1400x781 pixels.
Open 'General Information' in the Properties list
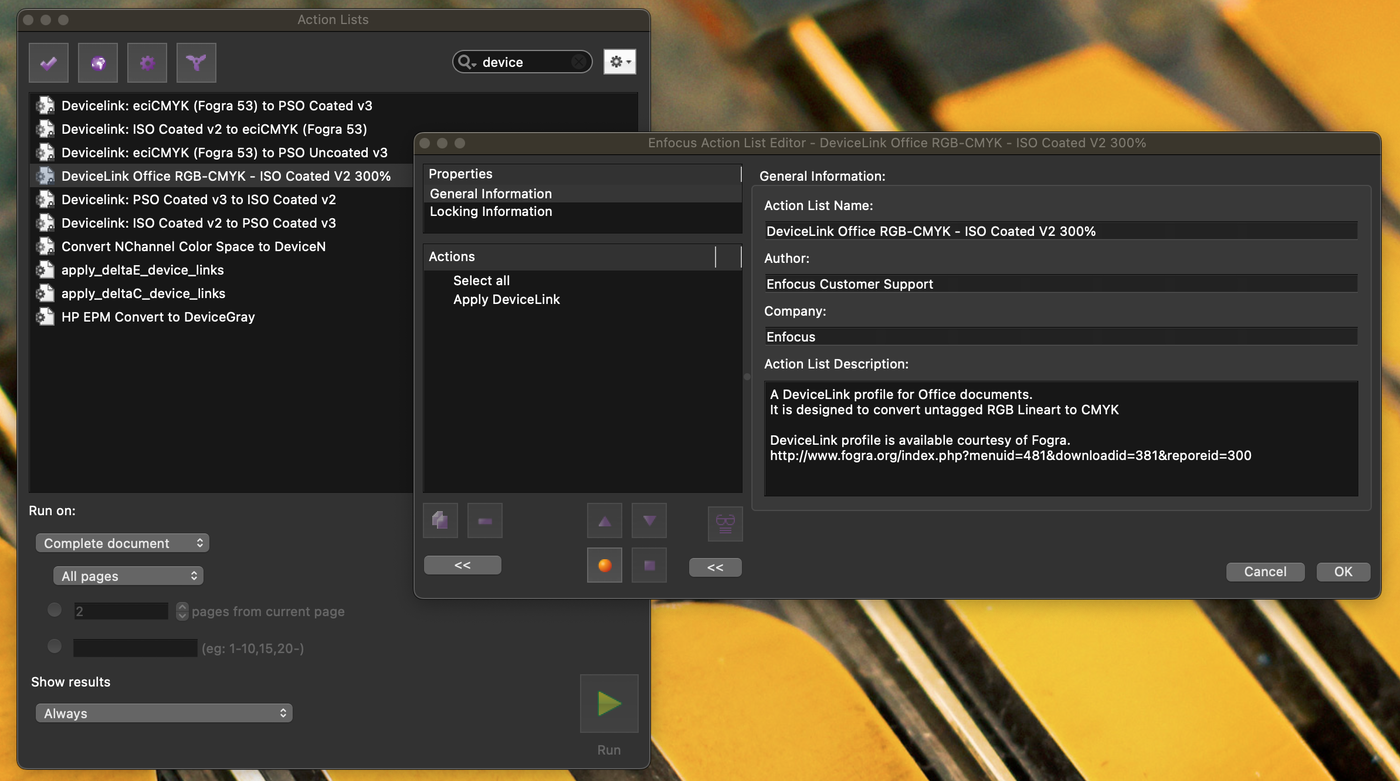[x=582, y=194]
